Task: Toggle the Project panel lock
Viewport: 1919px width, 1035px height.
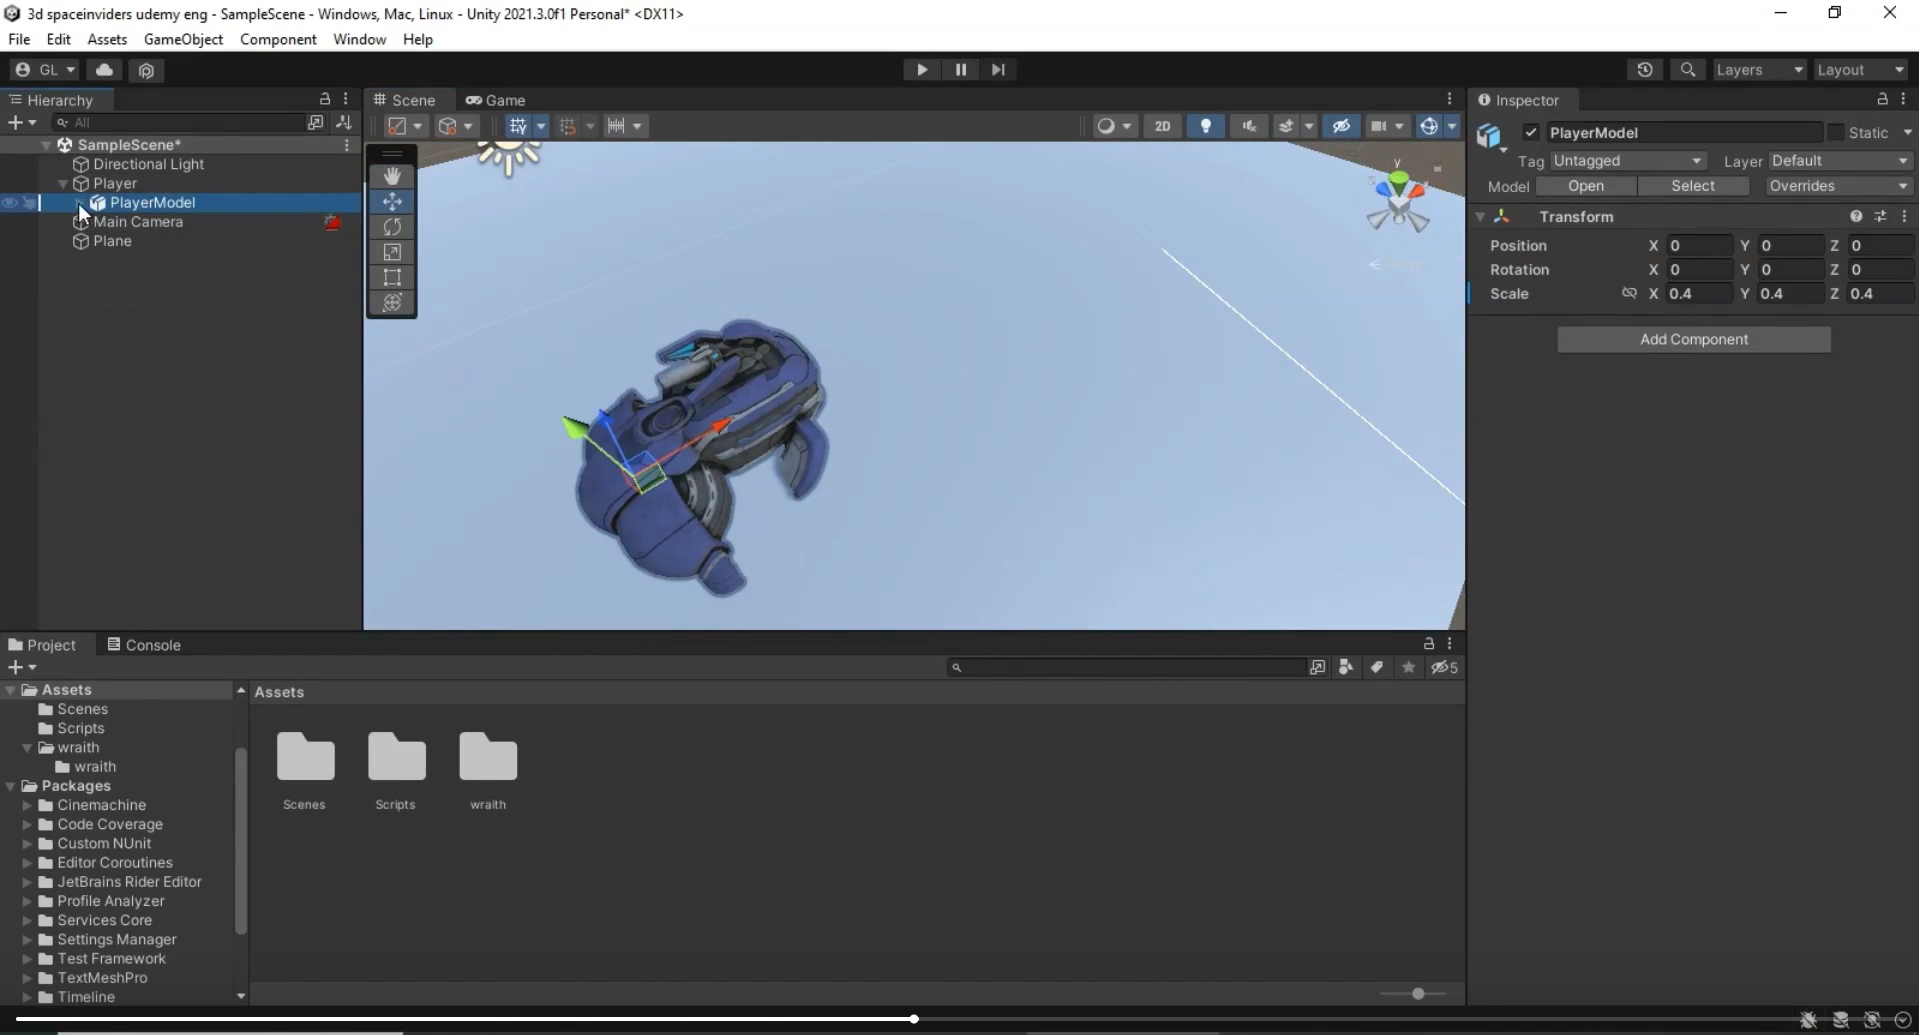Action: [1429, 644]
